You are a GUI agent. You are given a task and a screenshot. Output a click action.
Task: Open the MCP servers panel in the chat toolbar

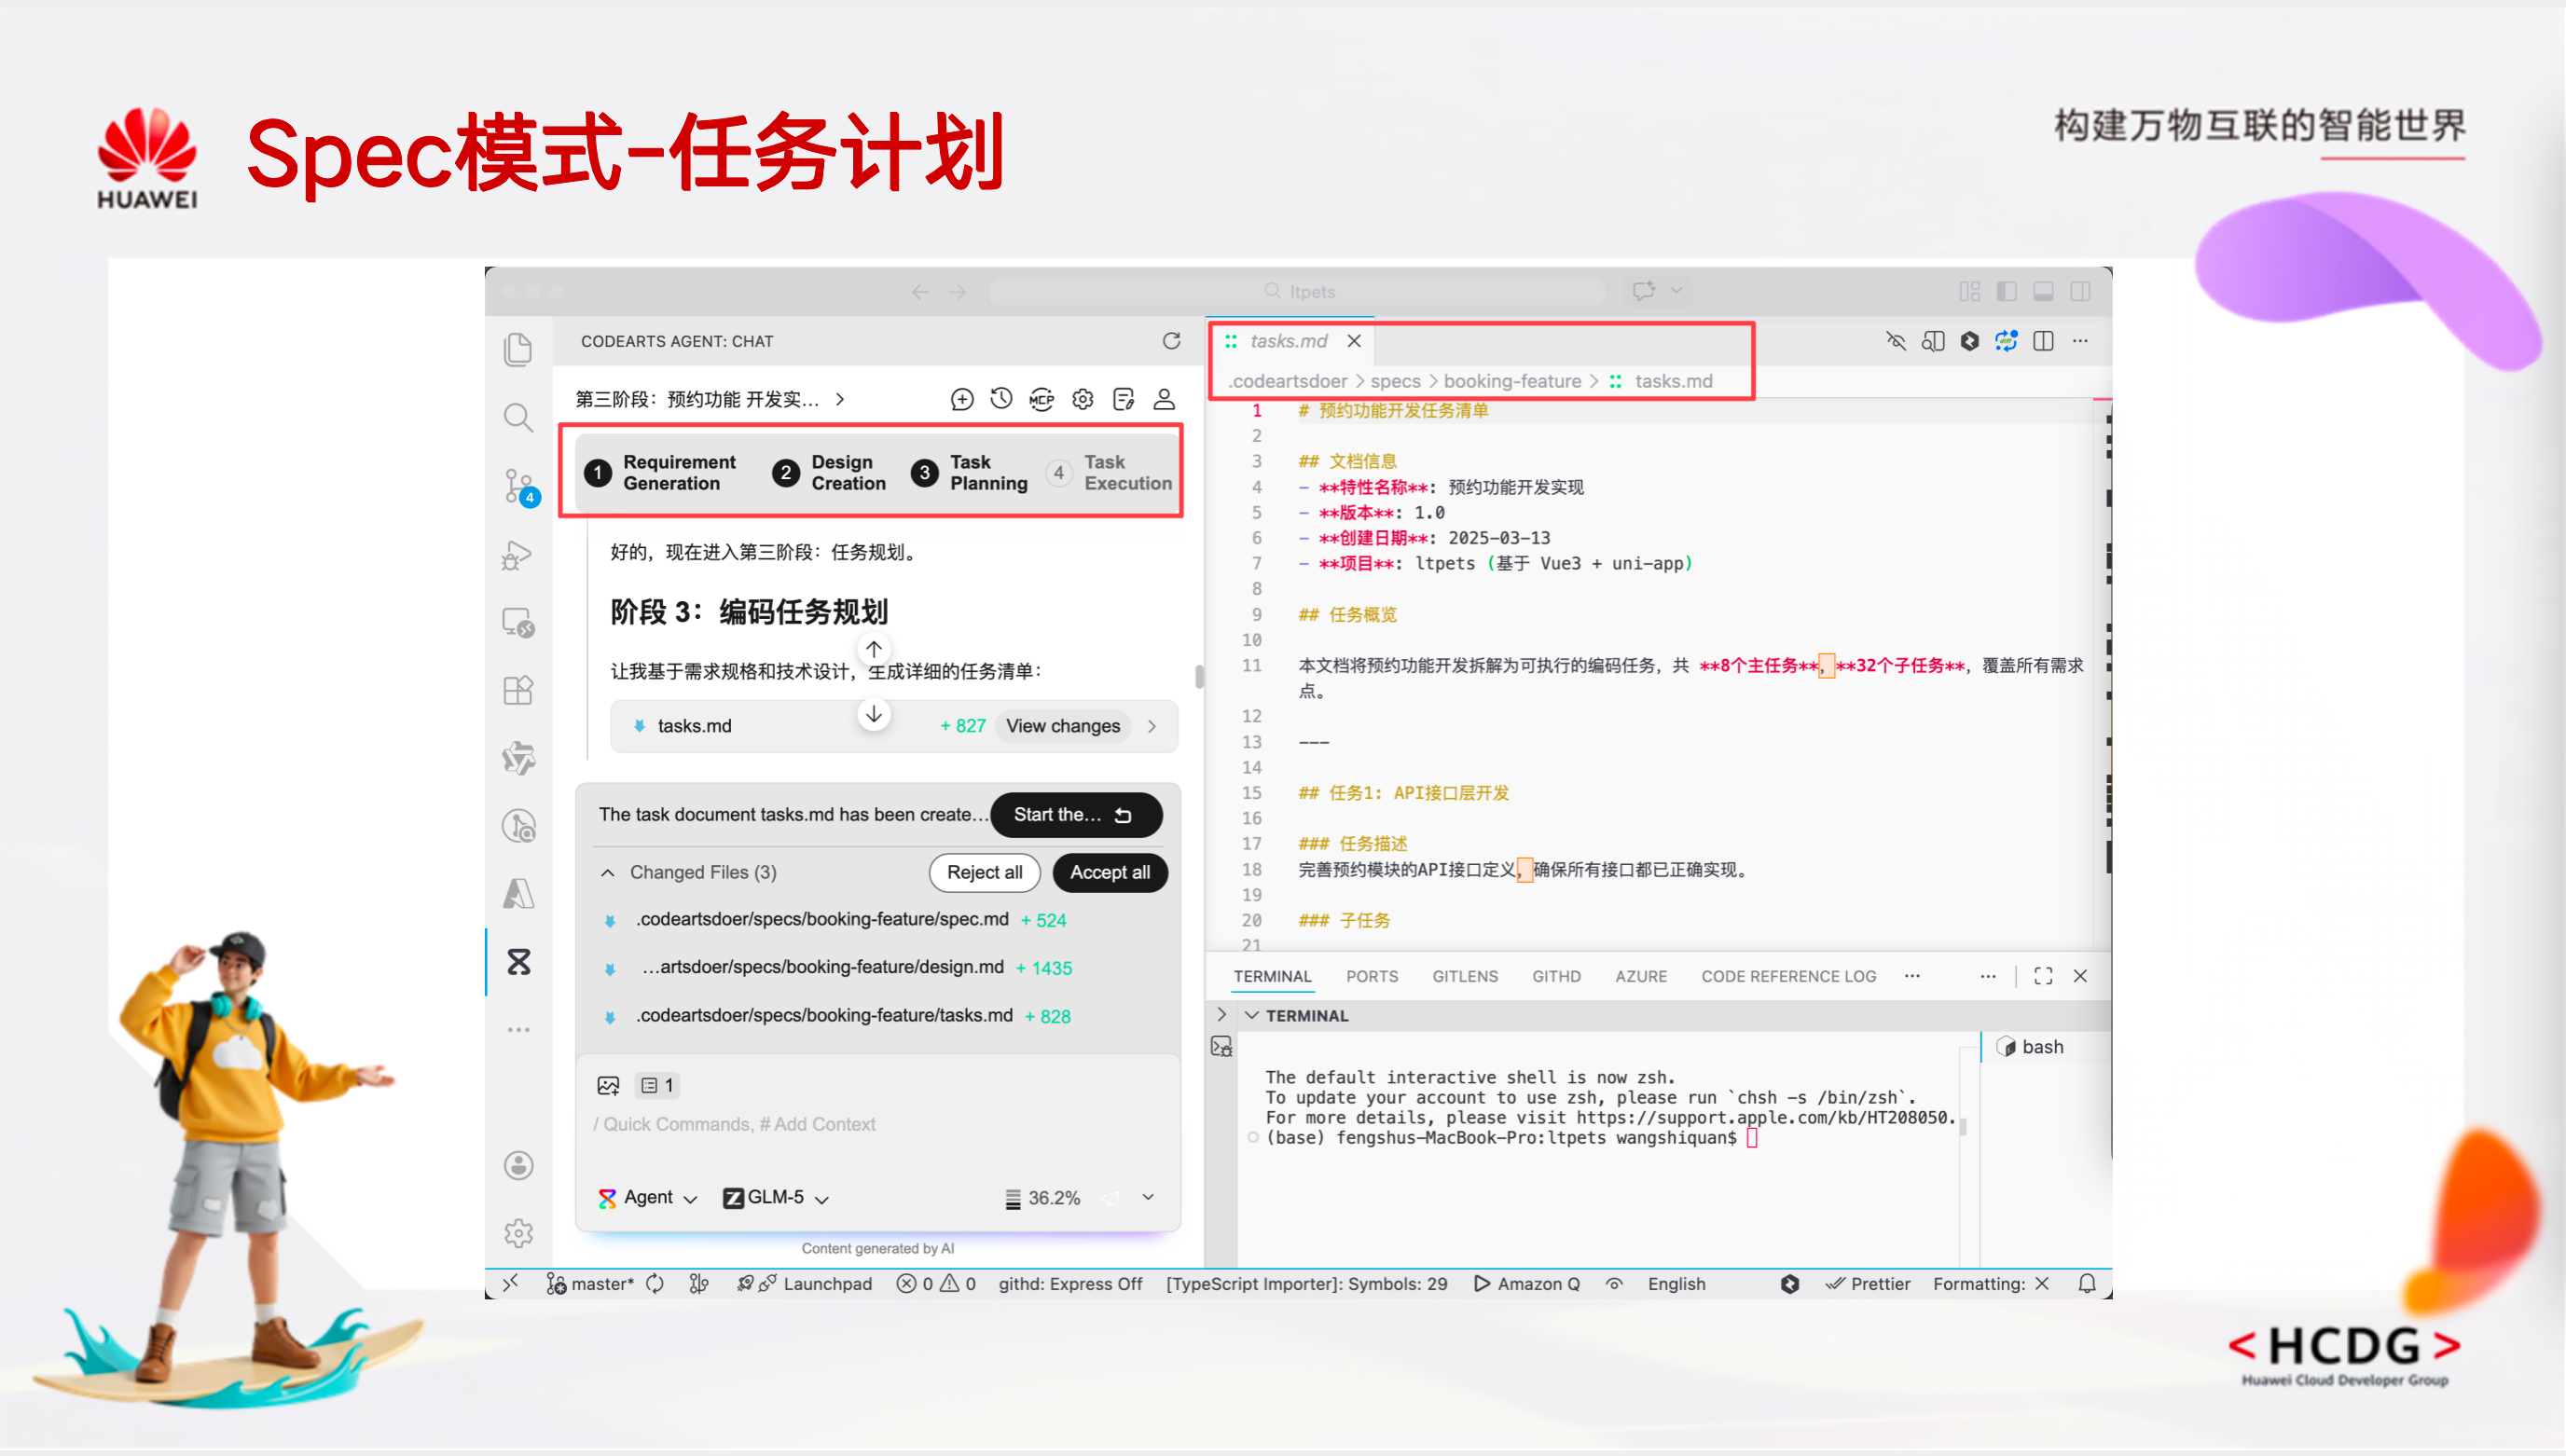point(1042,398)
